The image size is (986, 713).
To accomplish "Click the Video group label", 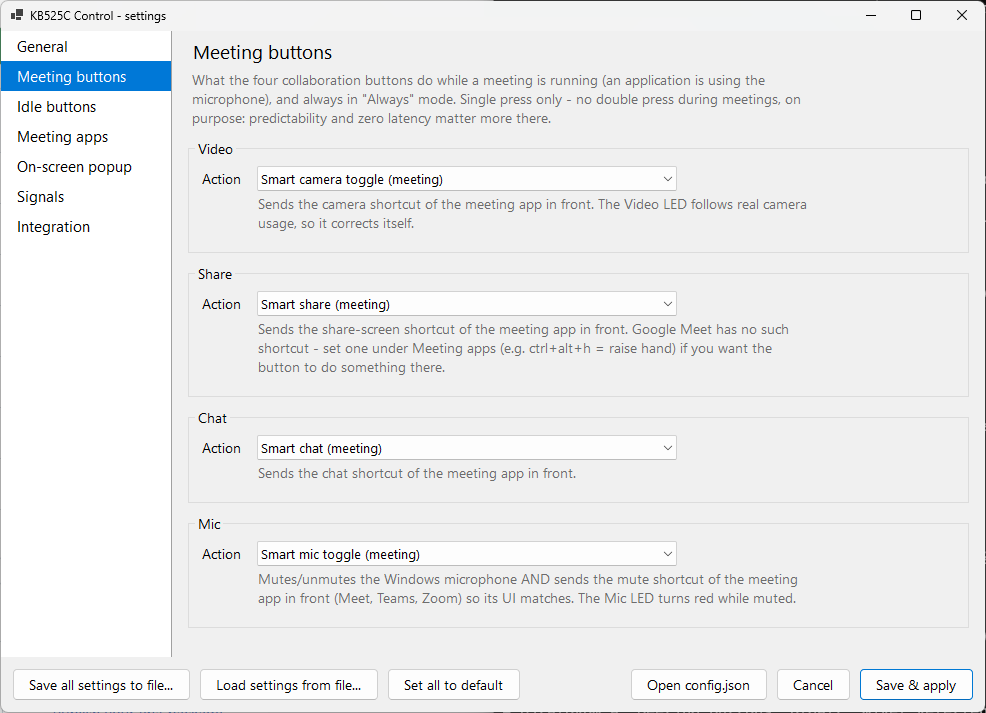I will [215, 149].
